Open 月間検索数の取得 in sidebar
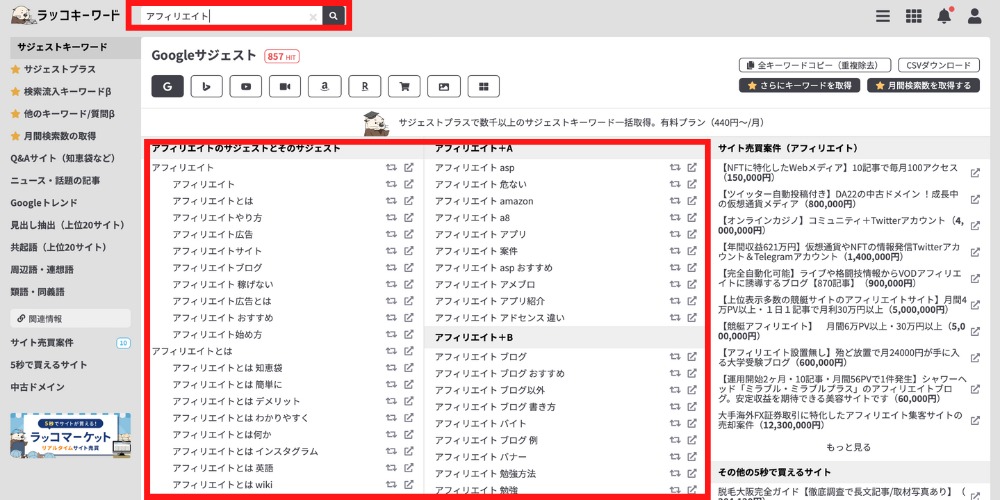This screenshot has height=500, width=1000. [60, 136]
